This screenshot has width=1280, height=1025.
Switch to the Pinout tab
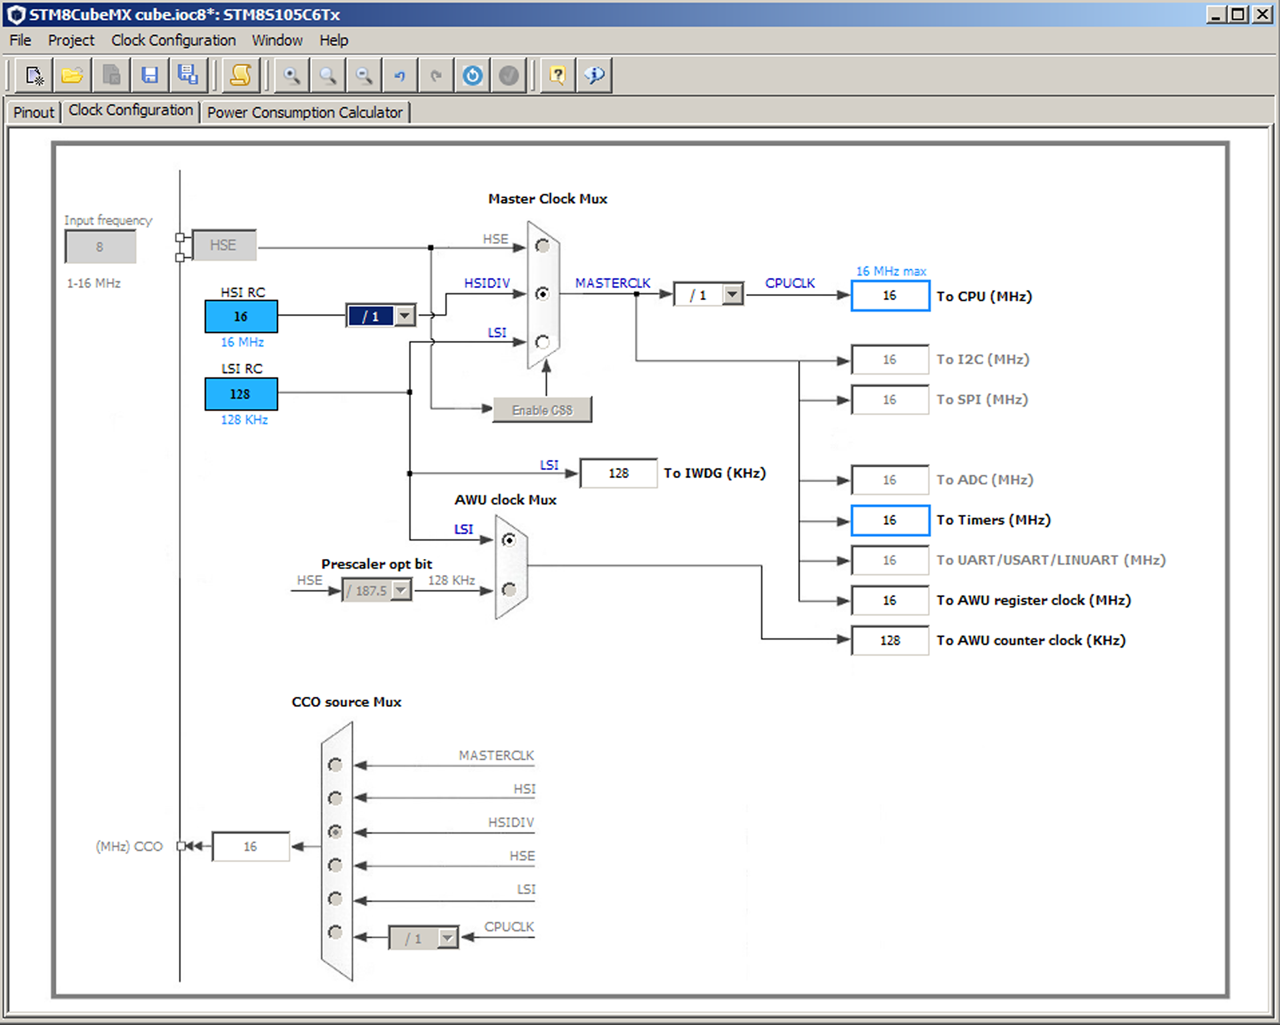click(x=34, y=112)
